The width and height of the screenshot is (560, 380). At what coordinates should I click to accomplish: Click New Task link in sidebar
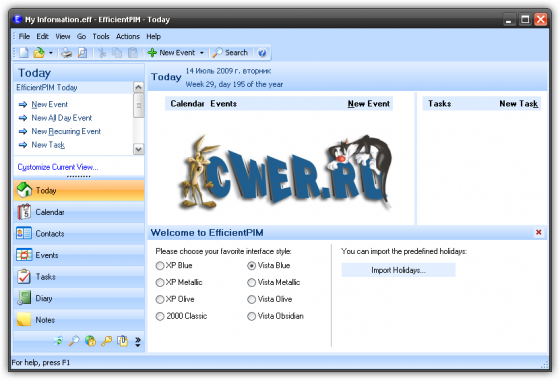click(x=48, y=145)
